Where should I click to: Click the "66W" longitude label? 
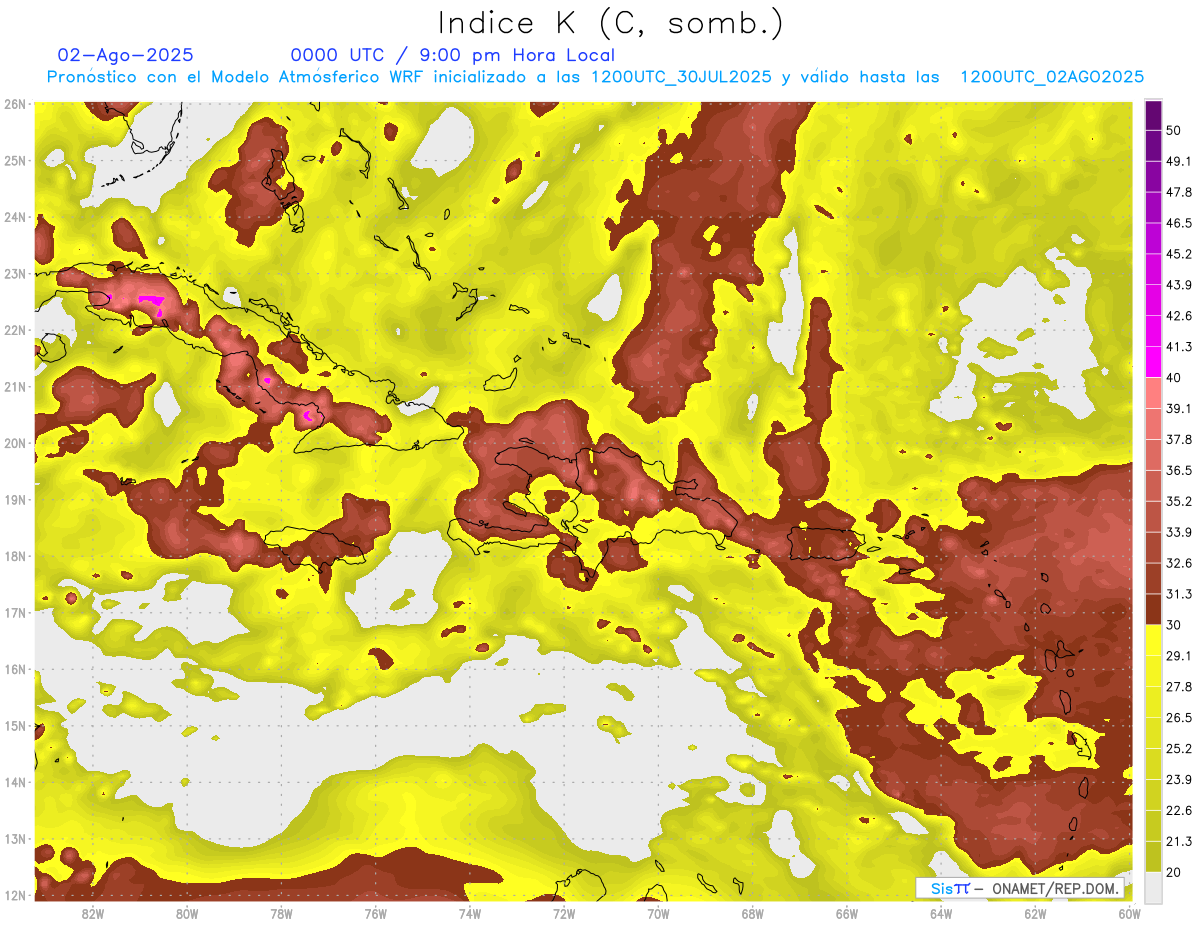coord(846,913)
